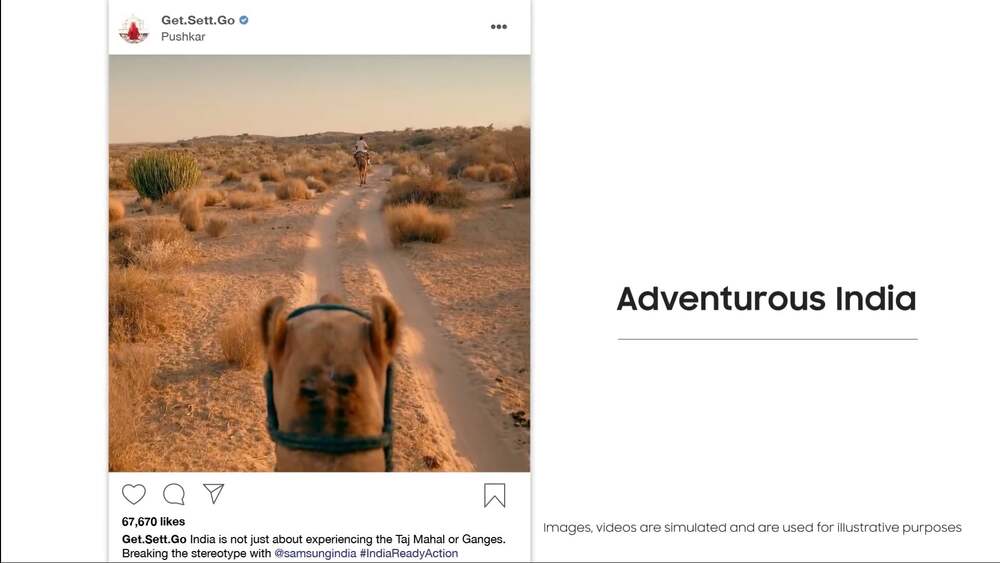Viewport: 1000px width, 563px height.
Task: Click the Get.Sett.Go profile avatar
Action: click(x=133, y=29)
